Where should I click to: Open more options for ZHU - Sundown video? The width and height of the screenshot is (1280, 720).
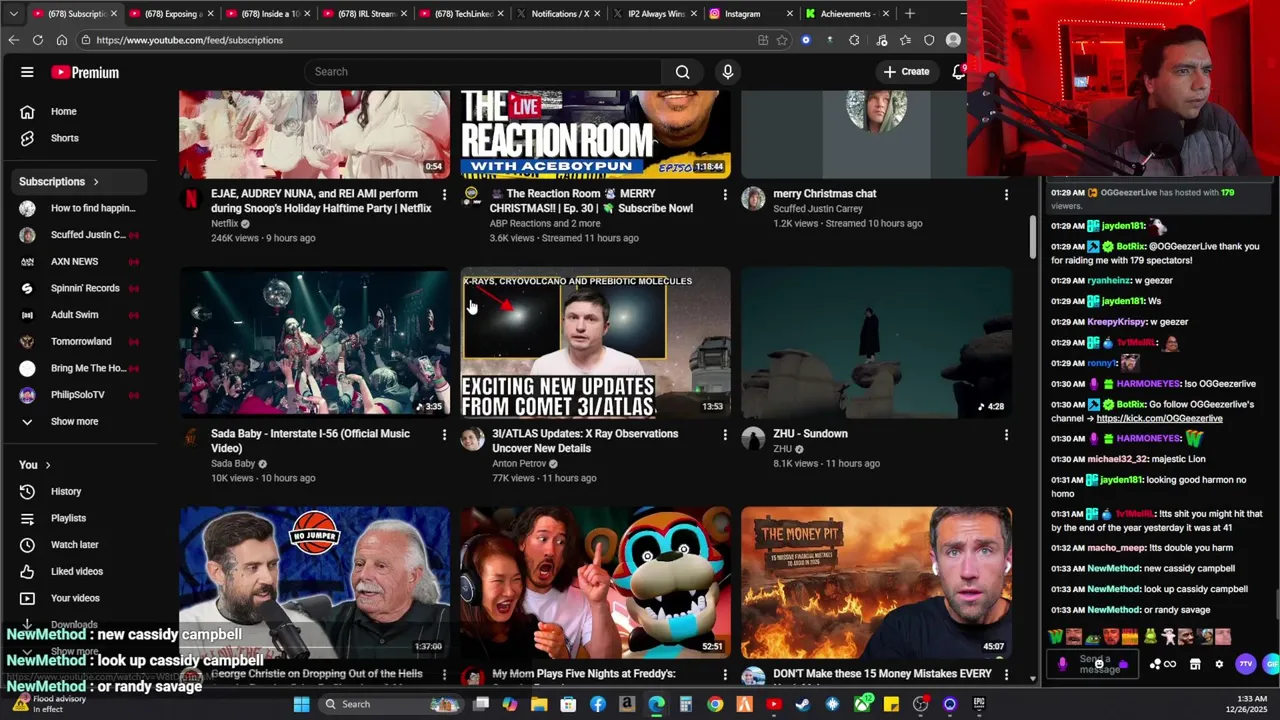(x=1006, y=435)
